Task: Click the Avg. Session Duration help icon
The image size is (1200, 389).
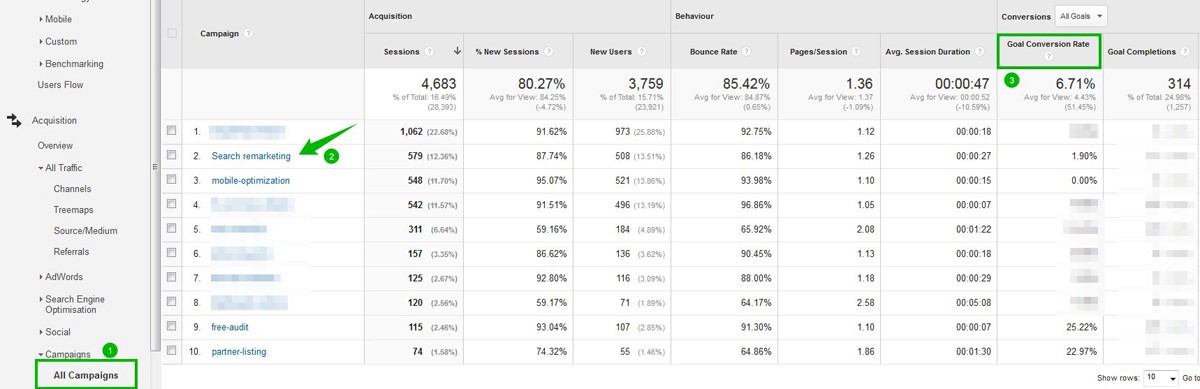Action: [986, 51]
